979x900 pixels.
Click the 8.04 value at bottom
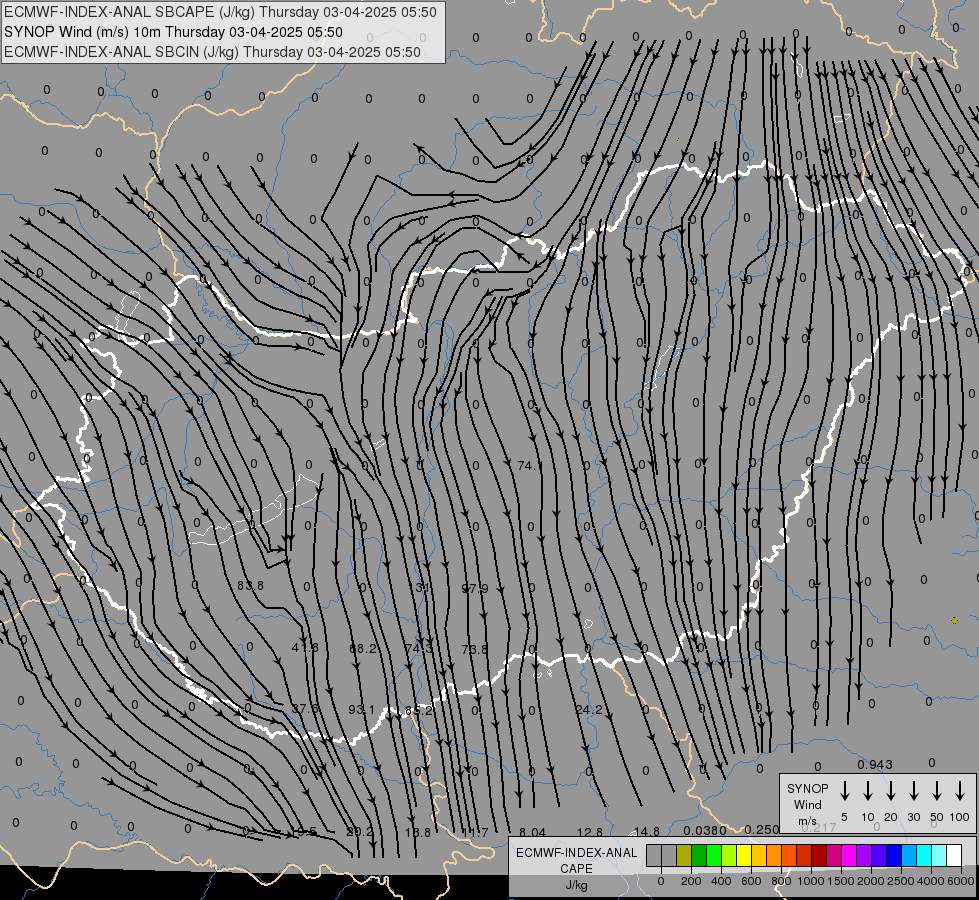(x=533, y=832)
